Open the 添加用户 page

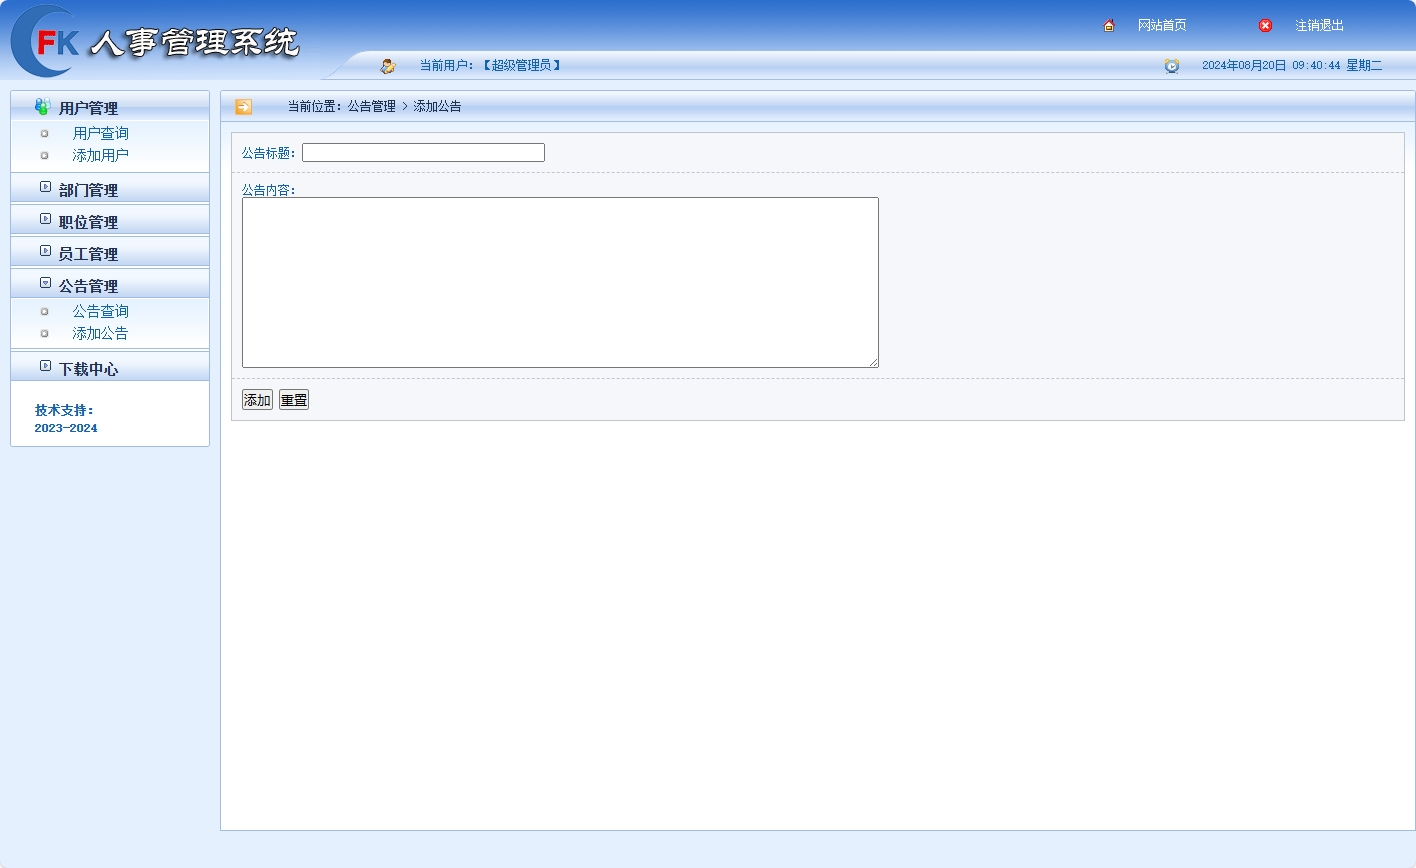point(100,155)
